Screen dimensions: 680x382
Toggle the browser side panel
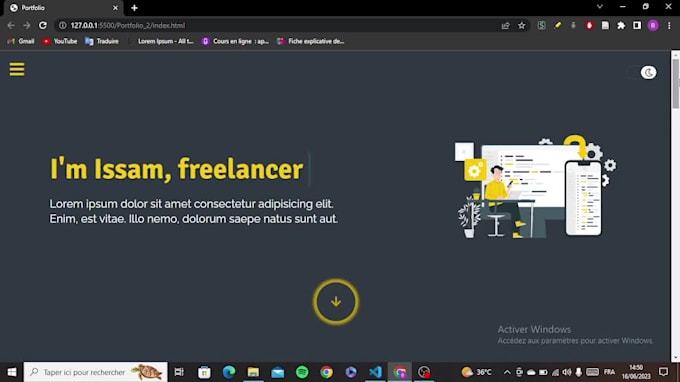(637, 26)
